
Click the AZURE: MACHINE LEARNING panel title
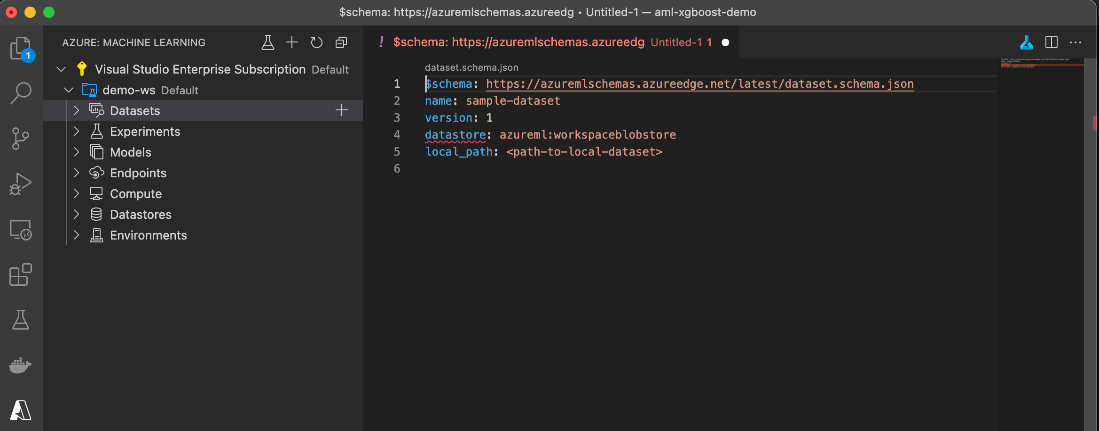pos(134,43)
